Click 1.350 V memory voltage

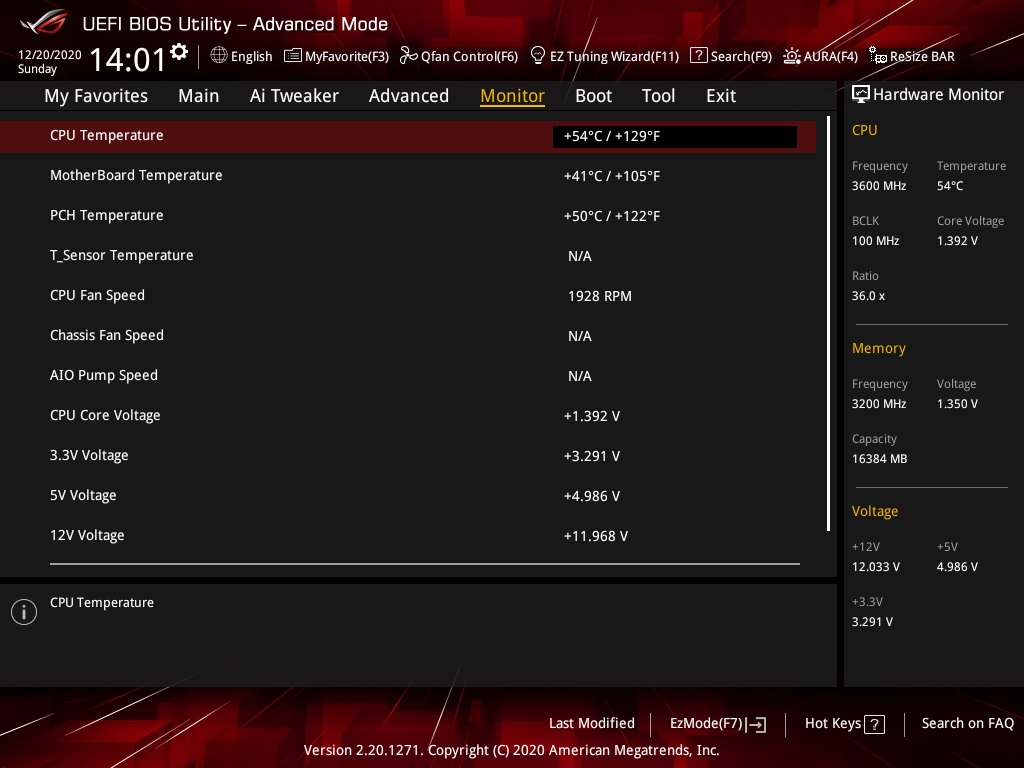(x=957, y=404)
